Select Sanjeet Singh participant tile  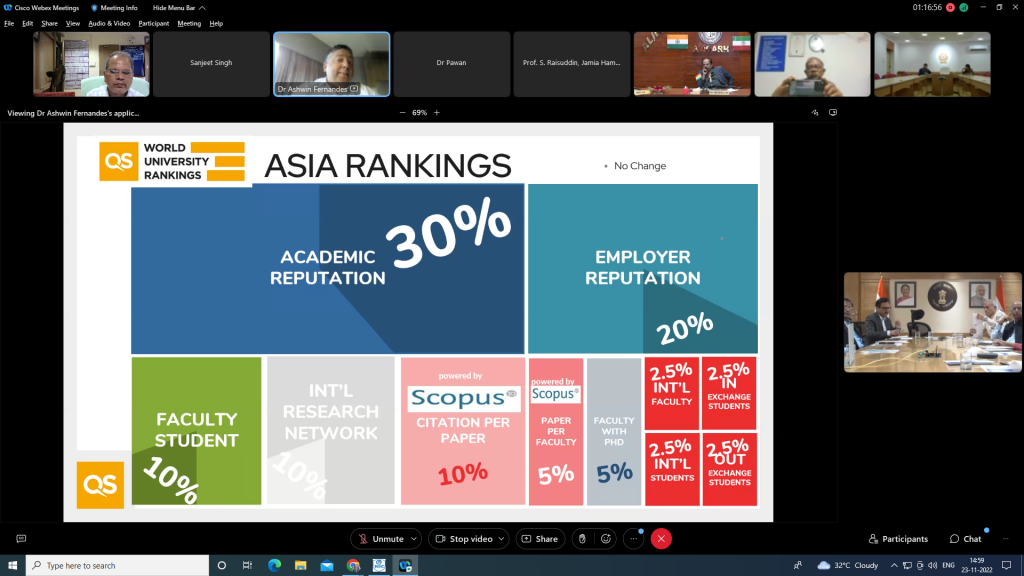(211, 64)
